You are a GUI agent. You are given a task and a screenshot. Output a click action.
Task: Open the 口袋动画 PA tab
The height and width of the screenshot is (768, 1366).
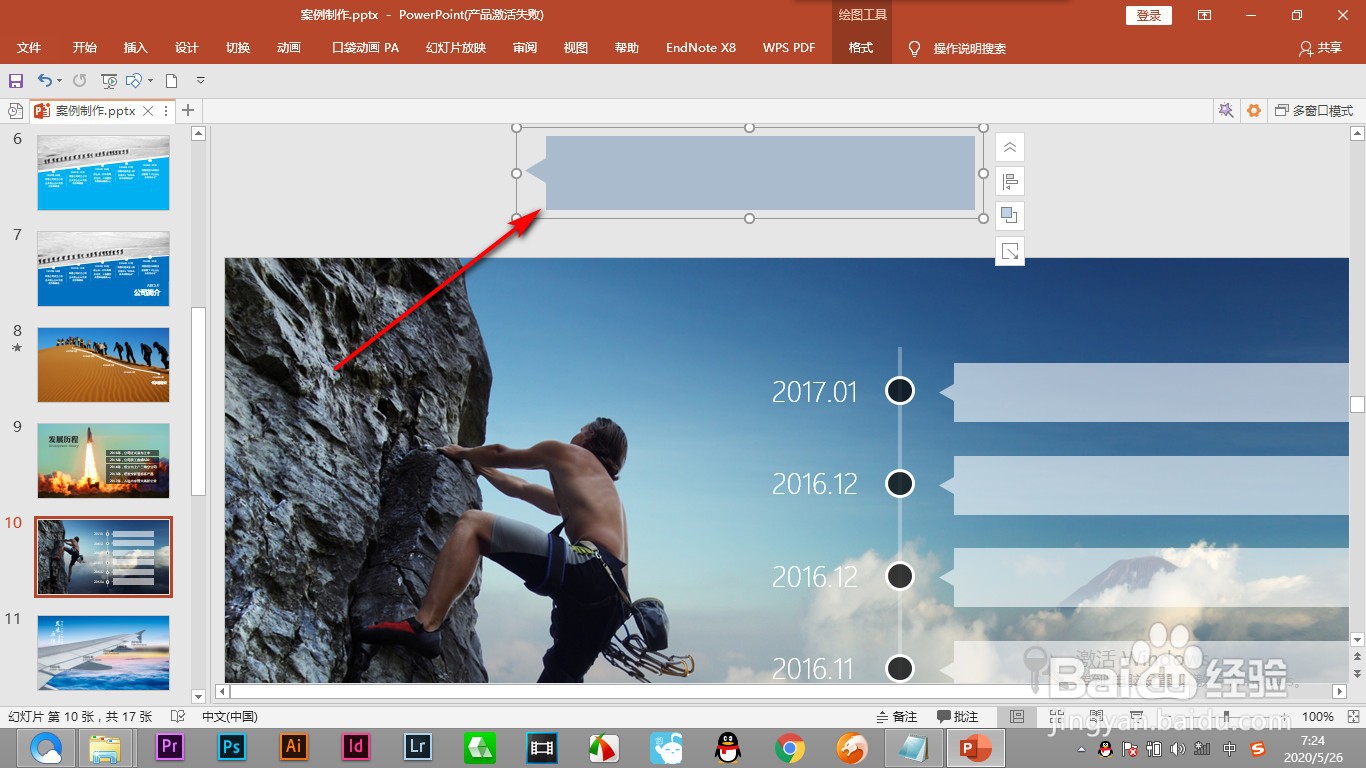coord(365,48)
